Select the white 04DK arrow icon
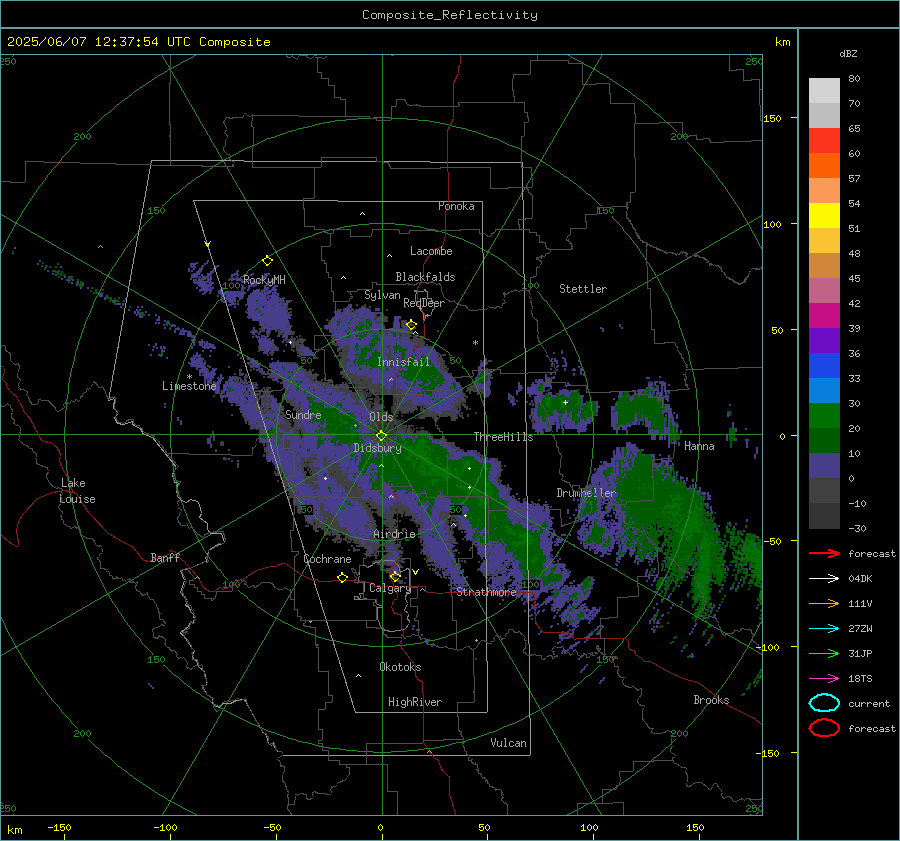This screenshot has height=841, width=900. (x=824, y=579)
